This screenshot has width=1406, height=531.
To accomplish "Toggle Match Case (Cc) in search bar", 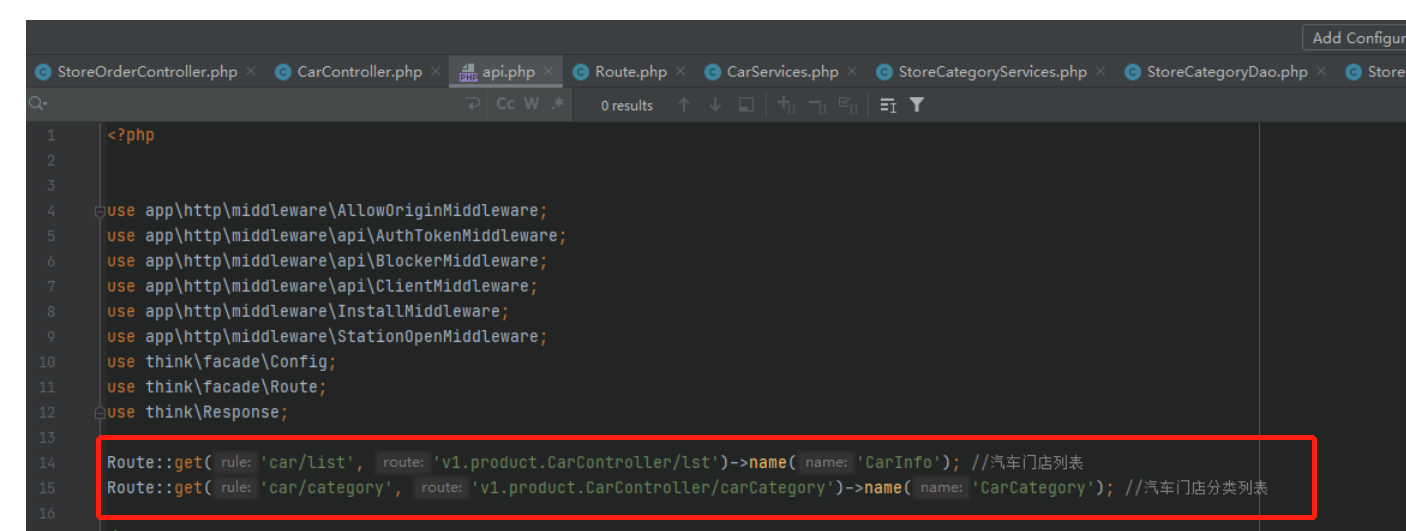I will point(506,104).
